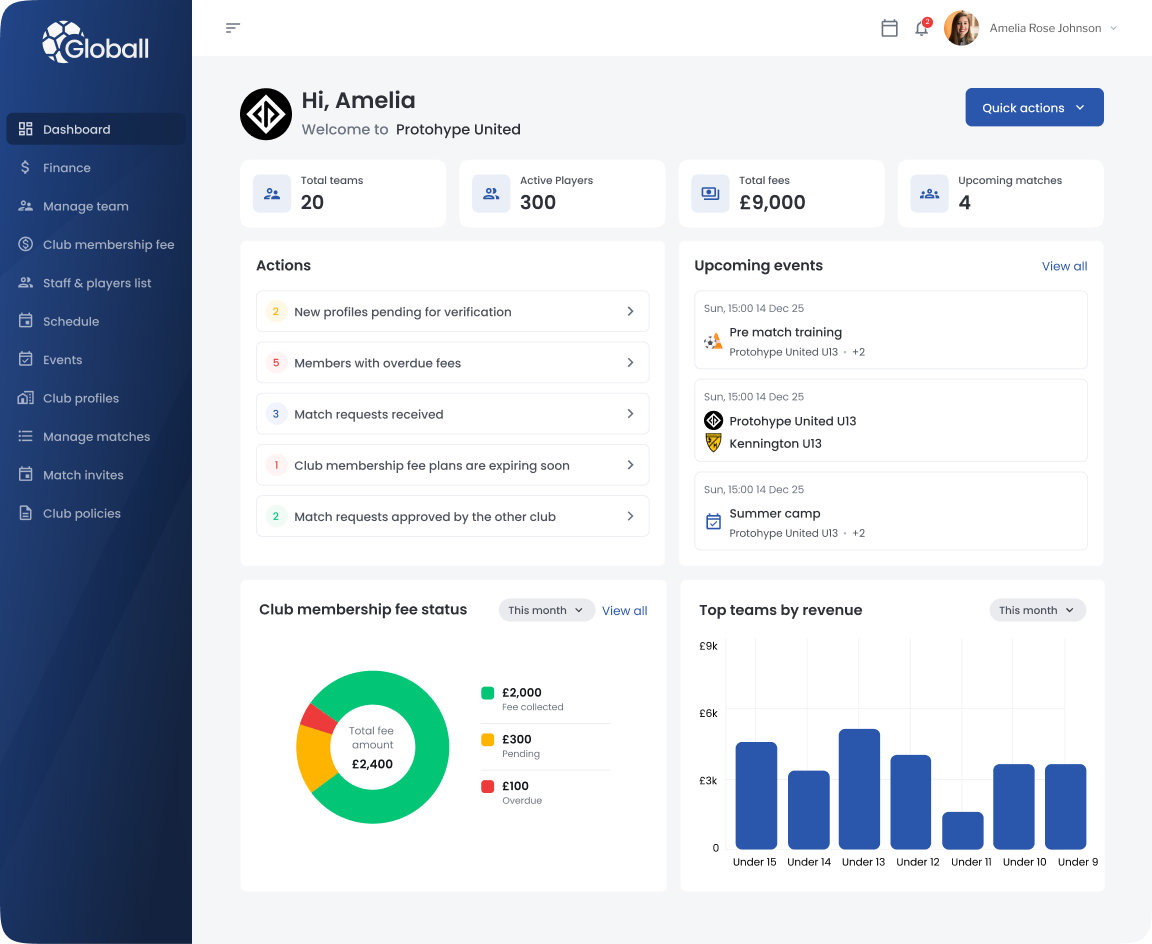Click the Summer camp calendar icon
Screen dimensions: 1152x944
pos(713,522)
